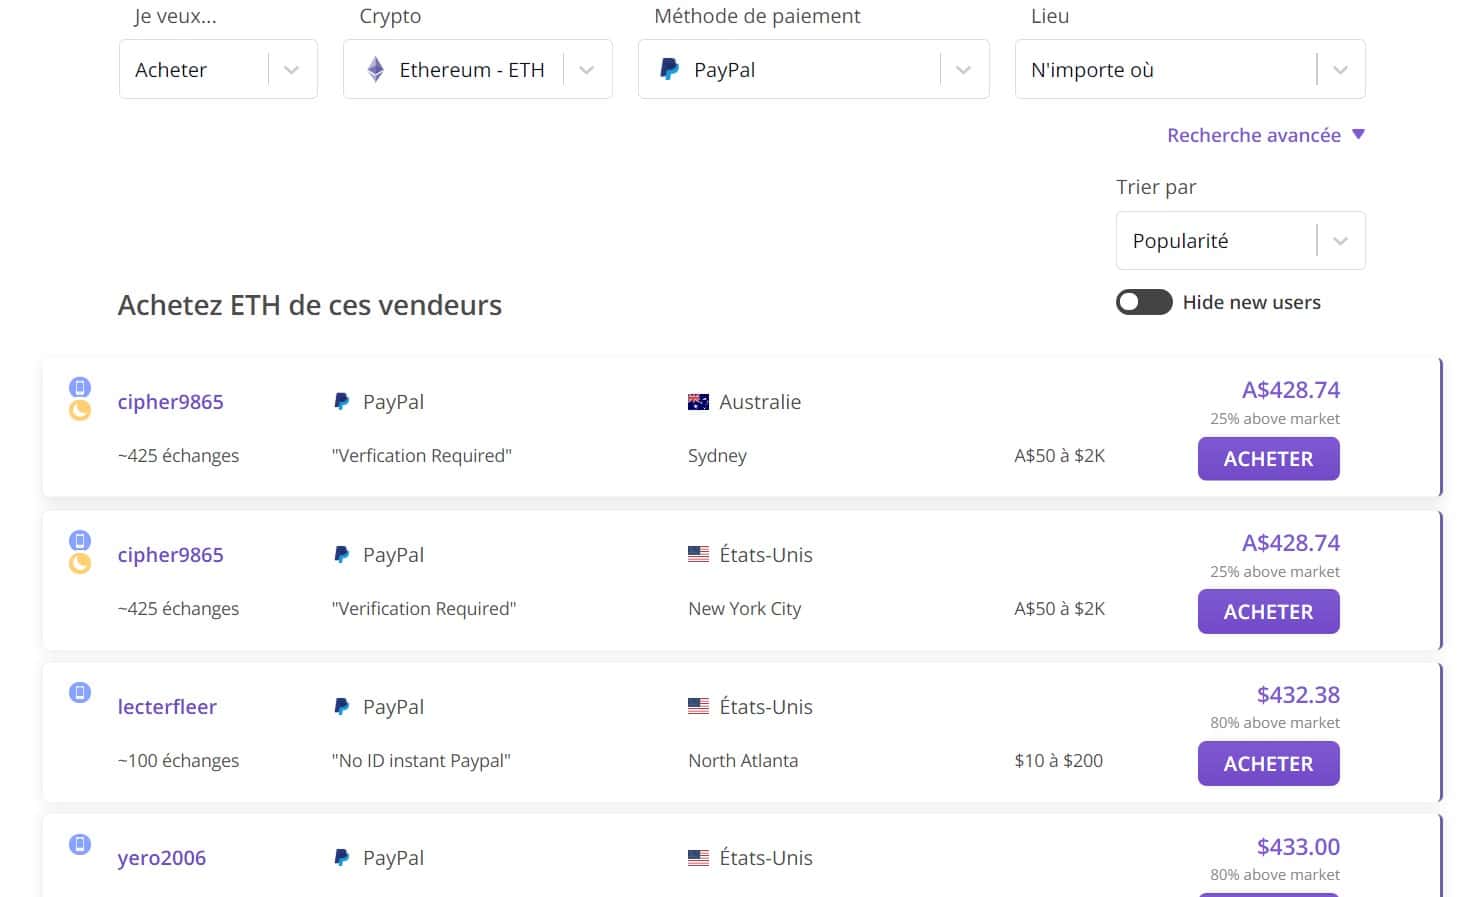Image resolution: width=1458 pixels, height=897 pixels.
Task: Click the PayPal icon in lecterfleer's row
Action: point(341,707)
